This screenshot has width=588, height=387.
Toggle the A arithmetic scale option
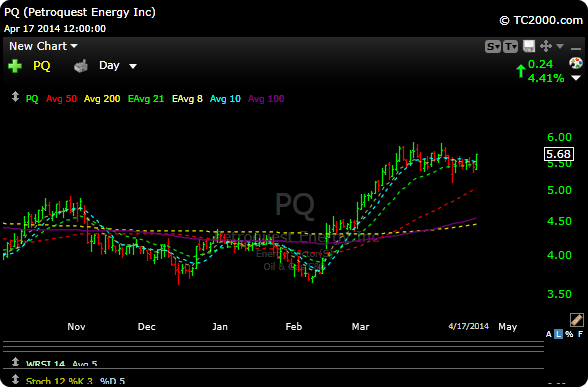tap(549, 334)
